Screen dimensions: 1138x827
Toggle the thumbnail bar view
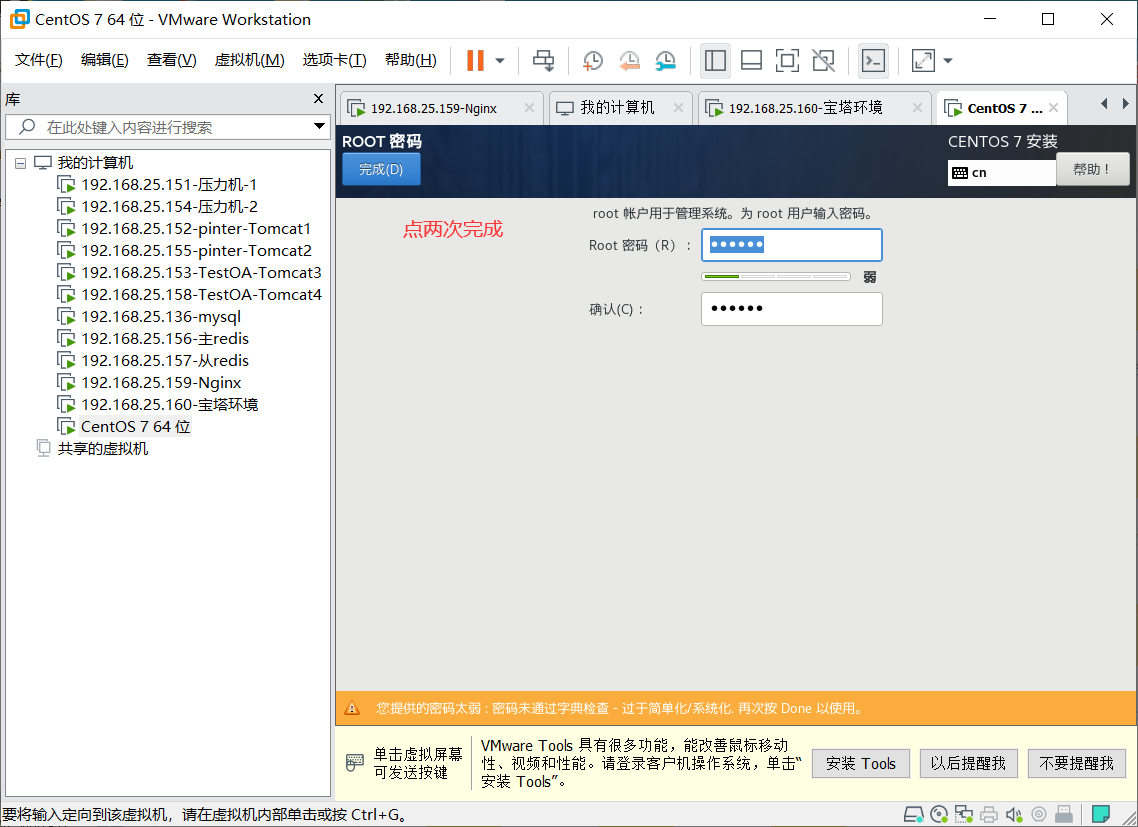pos(751,61)
